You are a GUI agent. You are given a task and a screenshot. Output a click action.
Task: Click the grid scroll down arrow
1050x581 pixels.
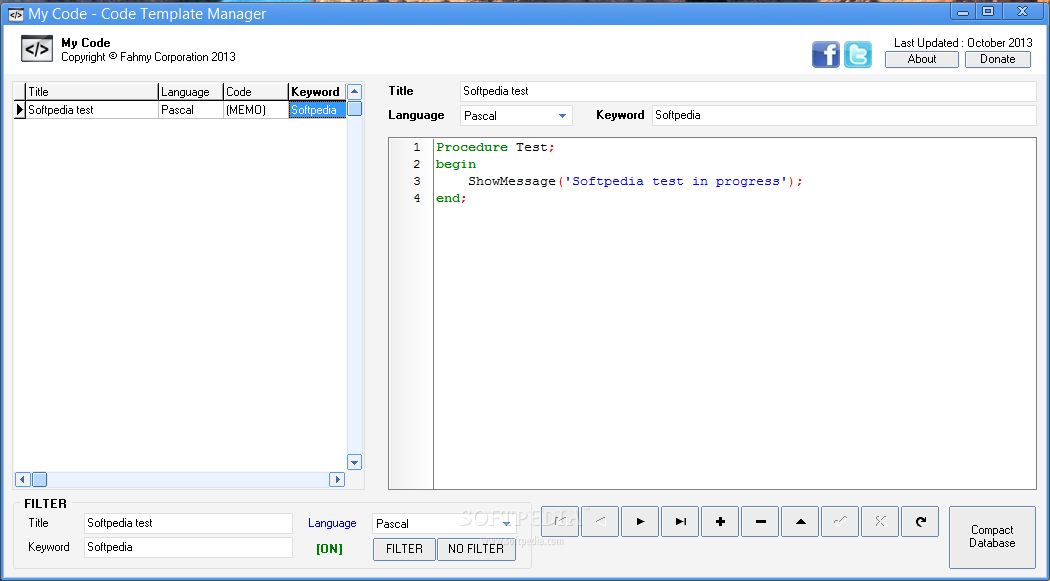pos(355,462)
